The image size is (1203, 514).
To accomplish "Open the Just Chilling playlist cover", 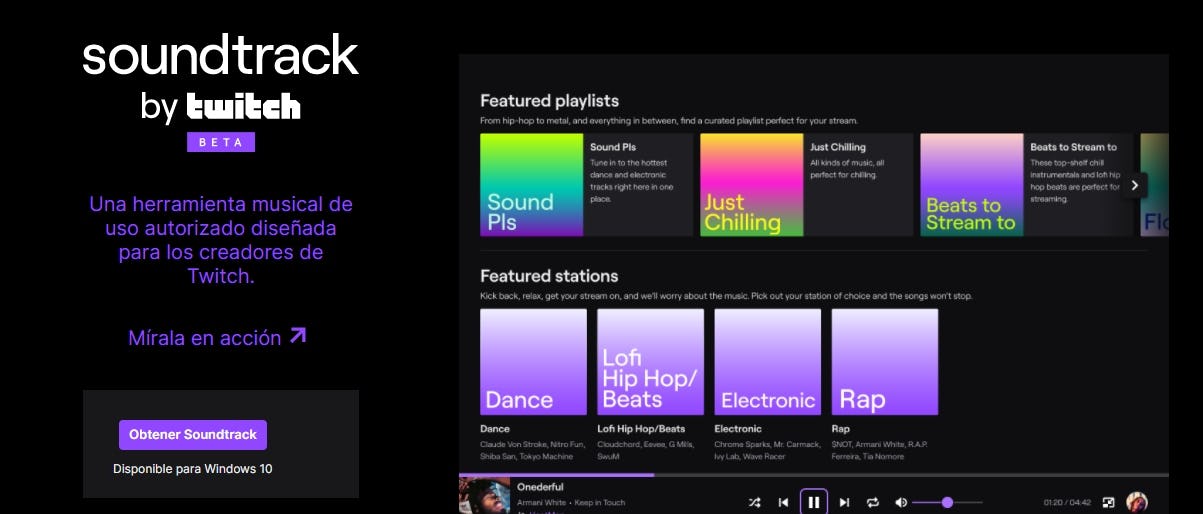I will point(751,185).
